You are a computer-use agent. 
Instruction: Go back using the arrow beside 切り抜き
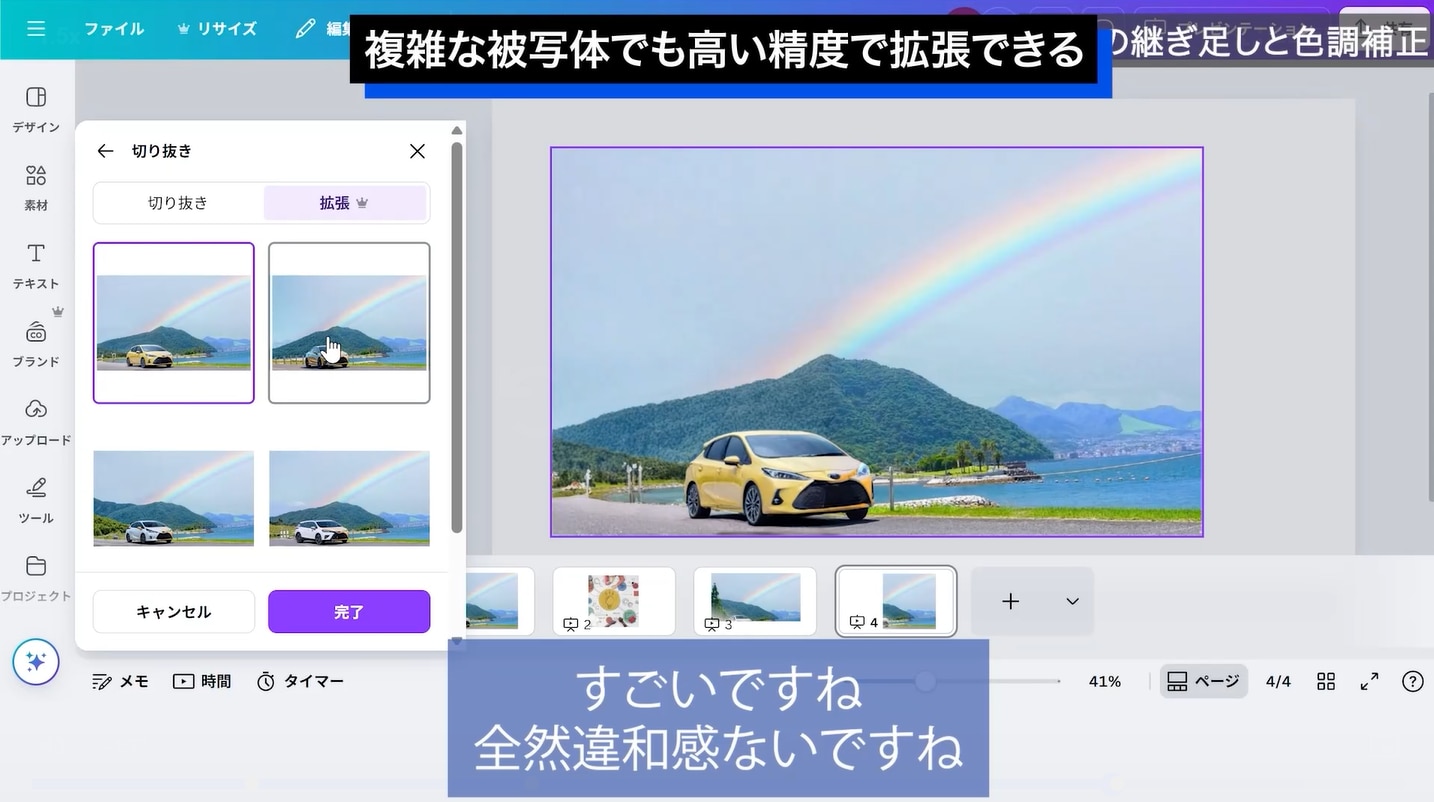click(105, 151)
